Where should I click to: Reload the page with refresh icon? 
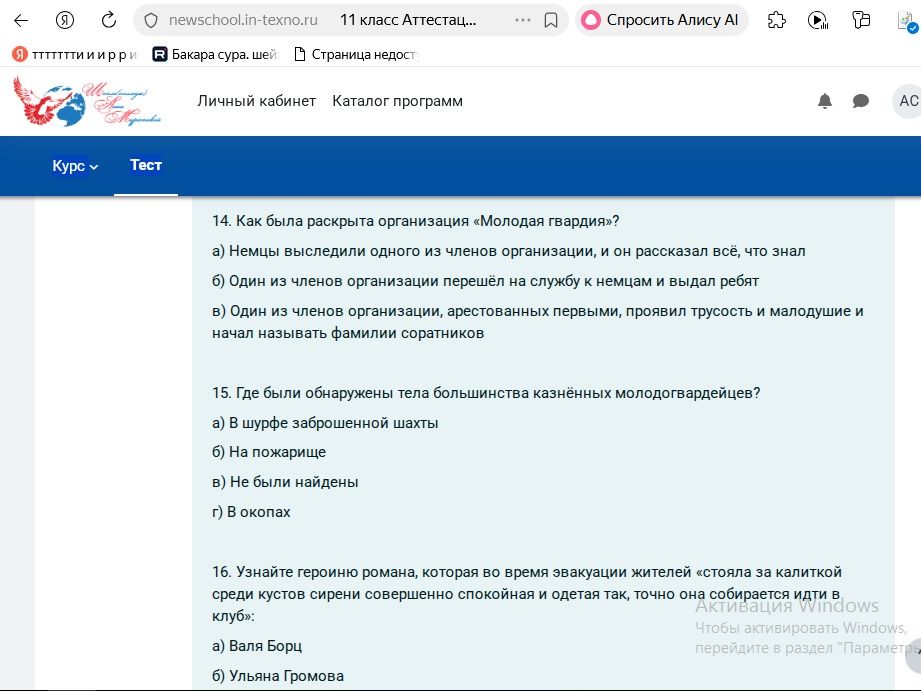coord(109,21)
